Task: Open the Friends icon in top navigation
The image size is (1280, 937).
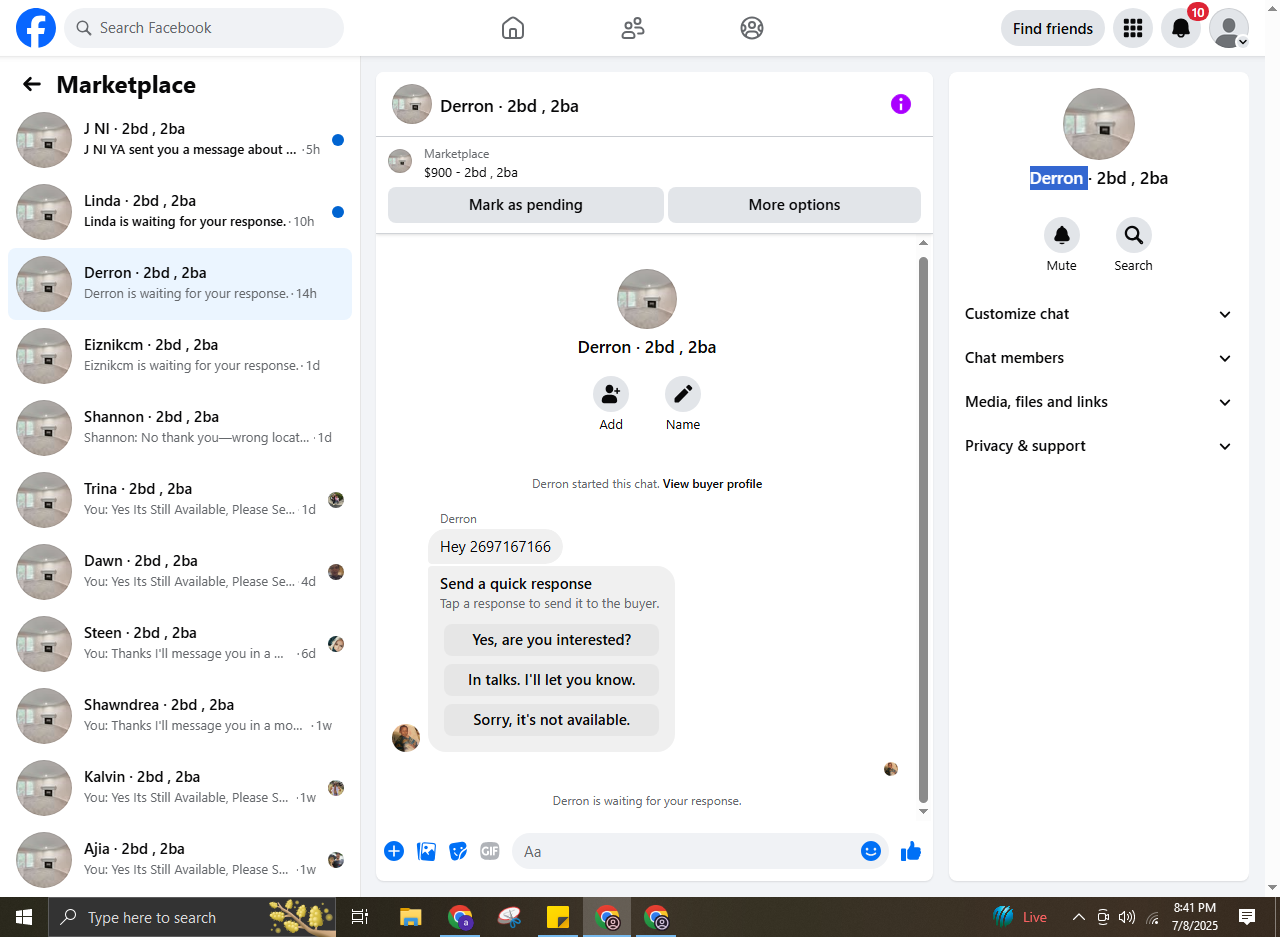Action: 633,28
